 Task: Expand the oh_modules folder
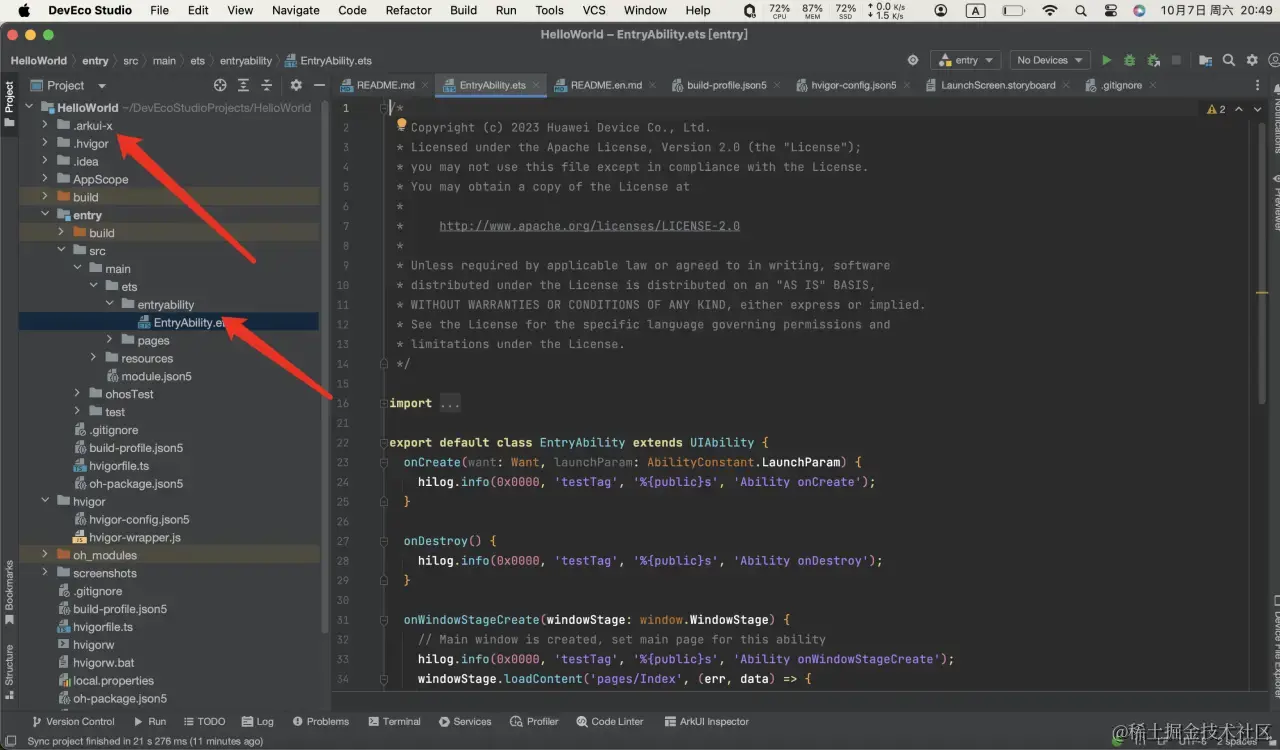(45, 555)
